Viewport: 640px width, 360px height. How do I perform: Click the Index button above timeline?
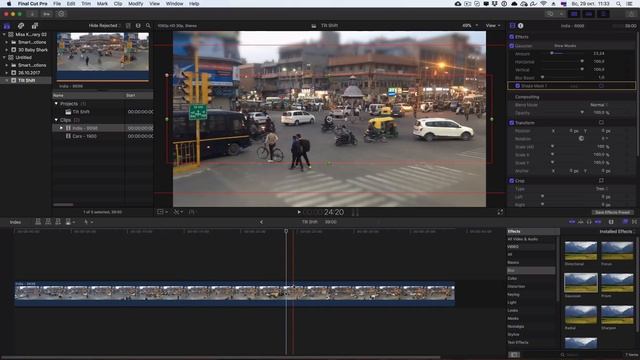click(16, 222)
